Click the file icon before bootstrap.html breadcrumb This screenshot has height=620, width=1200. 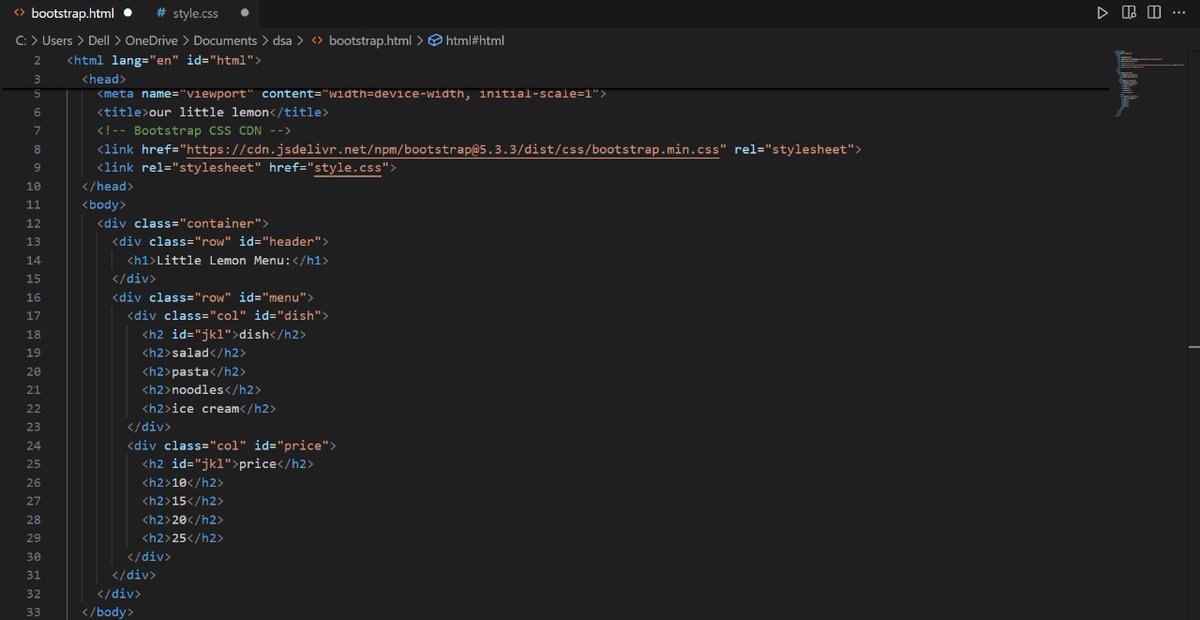tap(317, 41)
